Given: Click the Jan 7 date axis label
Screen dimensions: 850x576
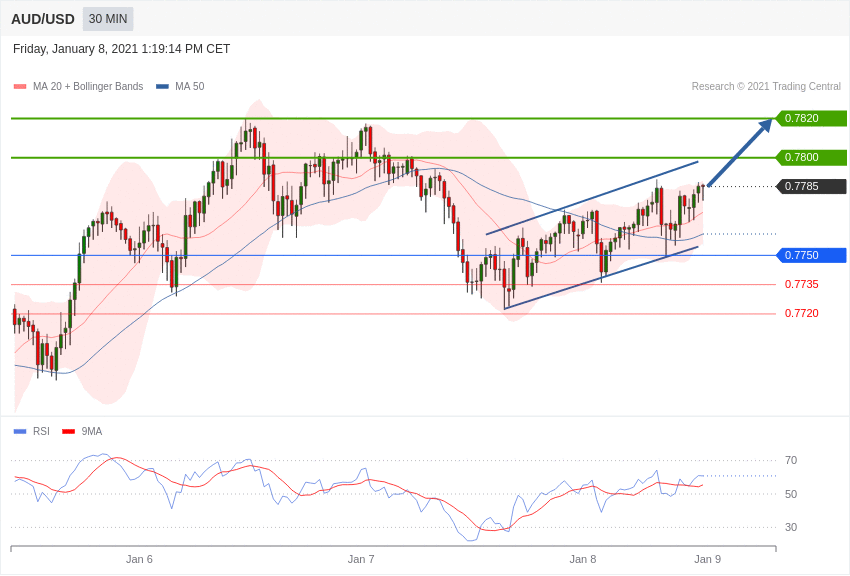Looking at the screenshot, I should click(361, 559).
